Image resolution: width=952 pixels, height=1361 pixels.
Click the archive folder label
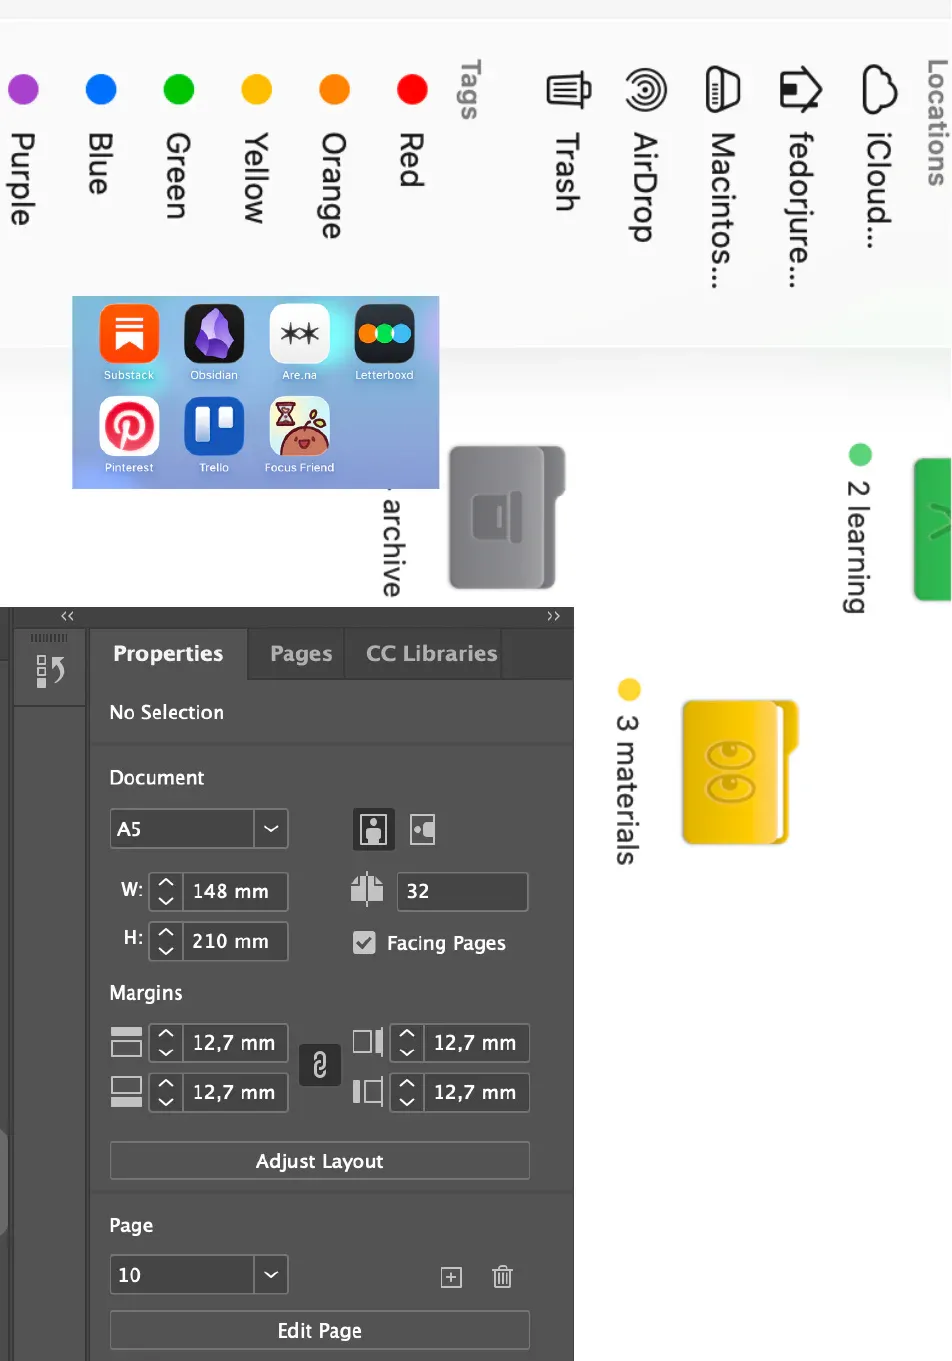click(392, 548)
